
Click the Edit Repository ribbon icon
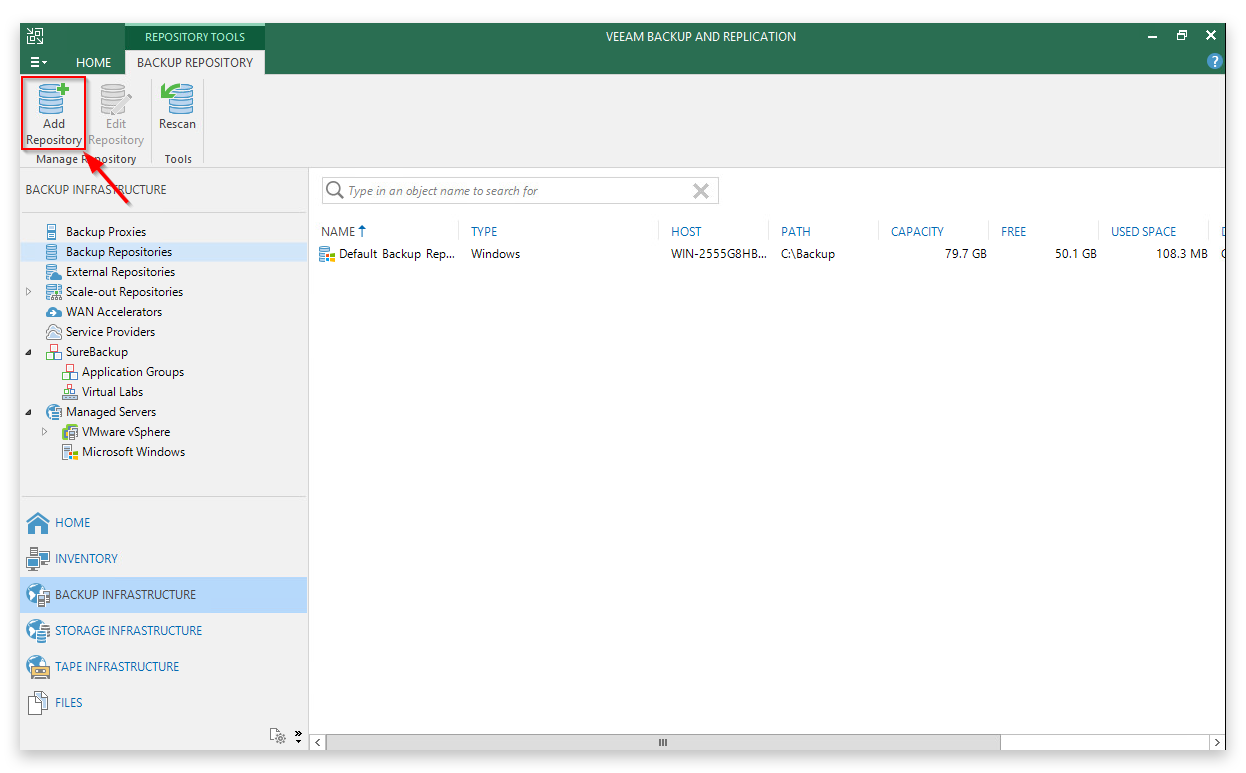(x=116, y=99)
